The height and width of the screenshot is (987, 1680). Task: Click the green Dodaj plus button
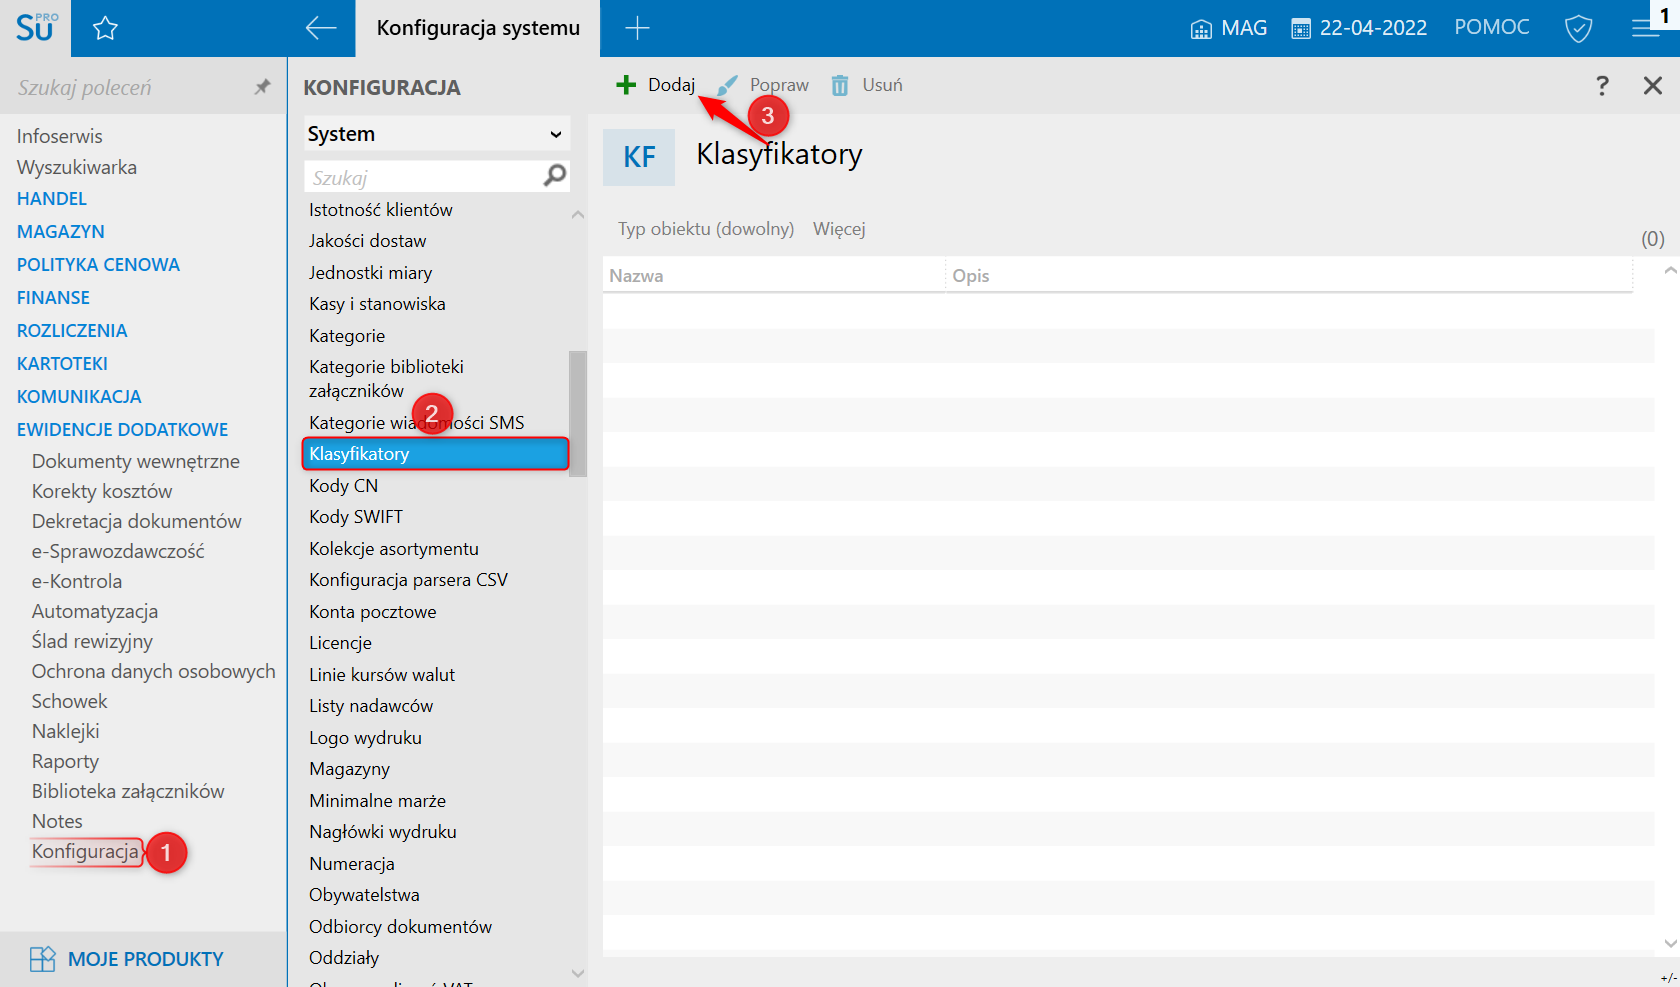click(x=655, y=85)
